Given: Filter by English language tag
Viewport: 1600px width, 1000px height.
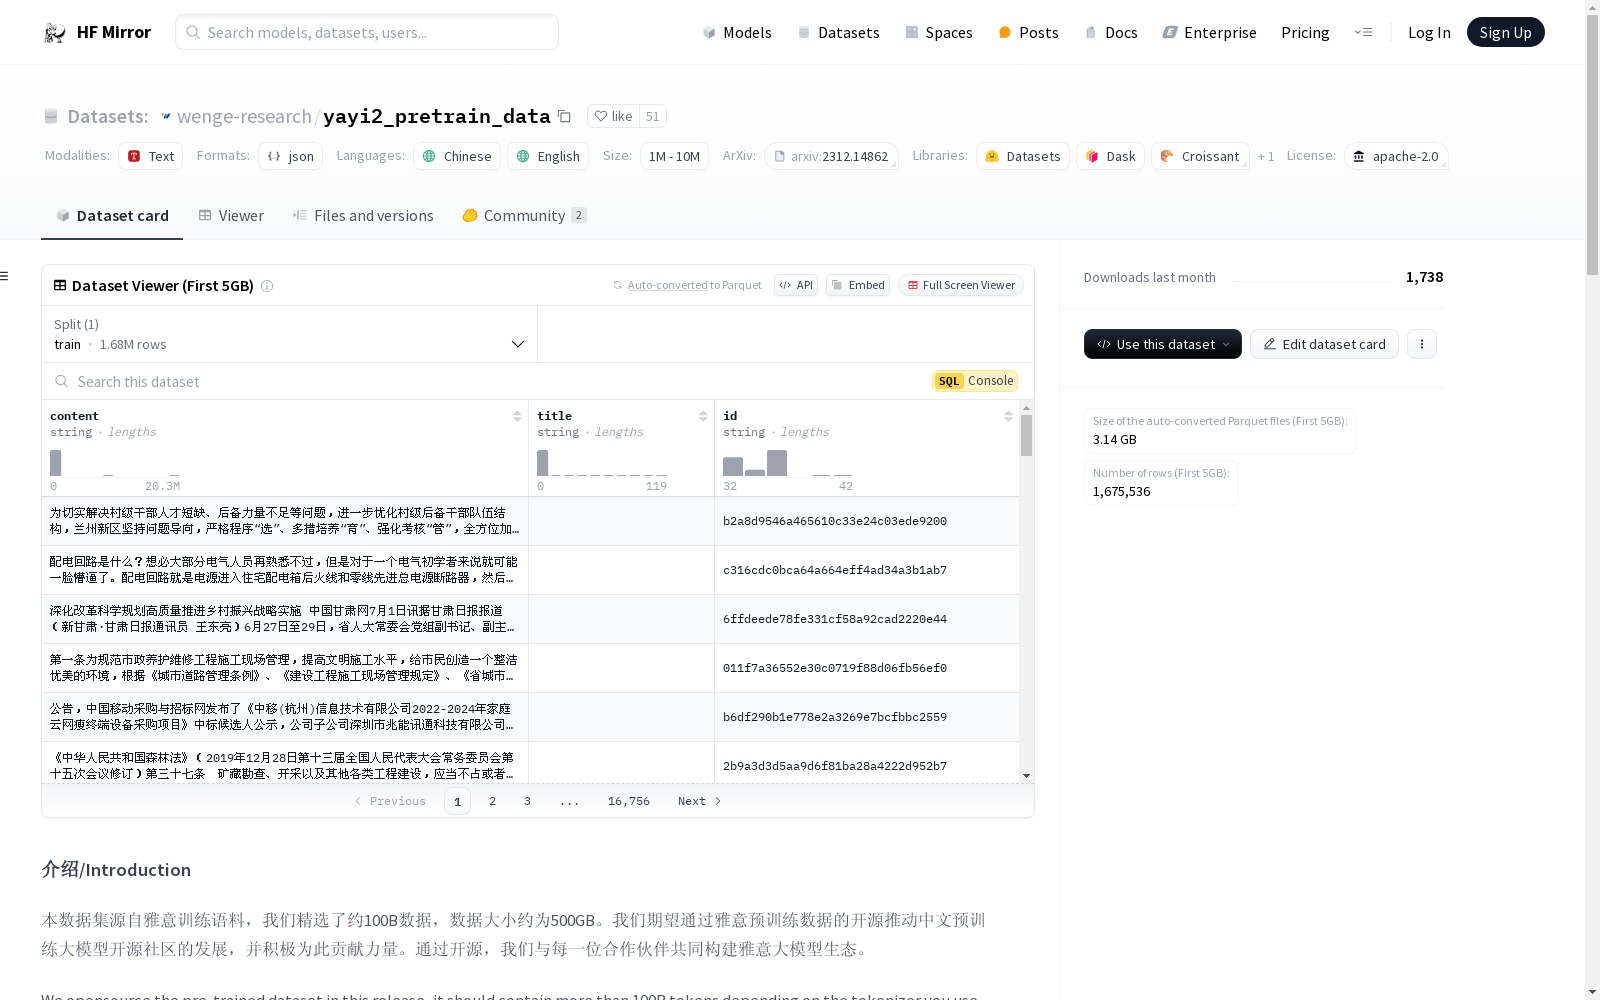Looking at the screenshot, I should (x=548, y=156).
